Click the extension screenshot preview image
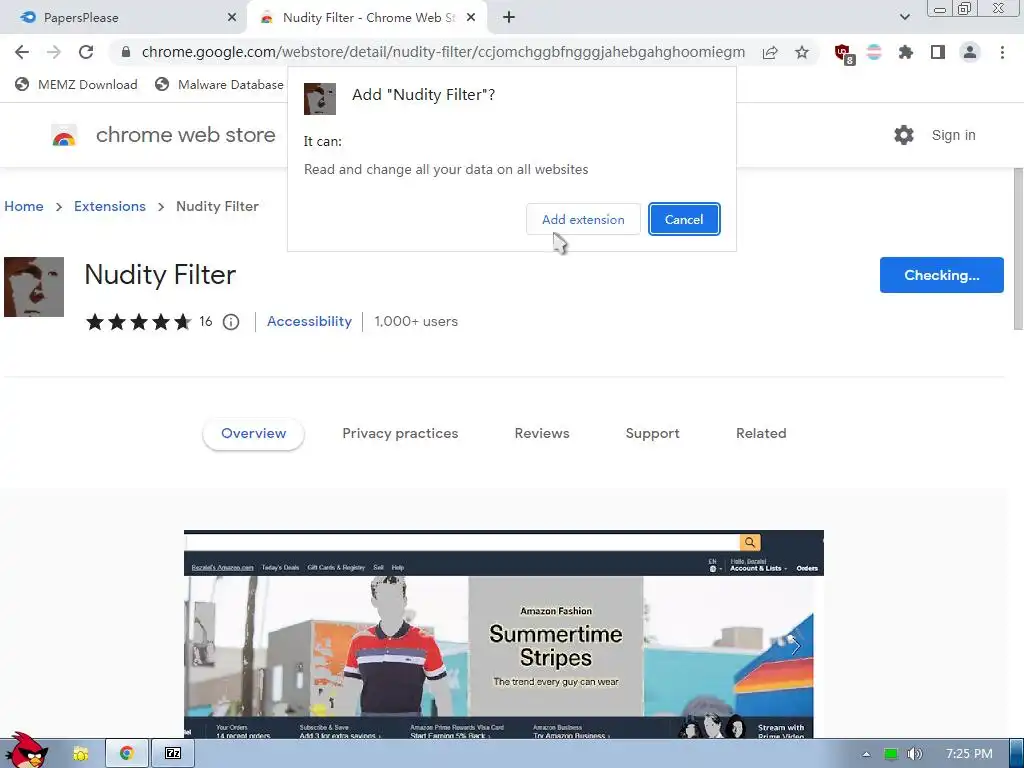The image size is (1024, 768). pos(504,634)
